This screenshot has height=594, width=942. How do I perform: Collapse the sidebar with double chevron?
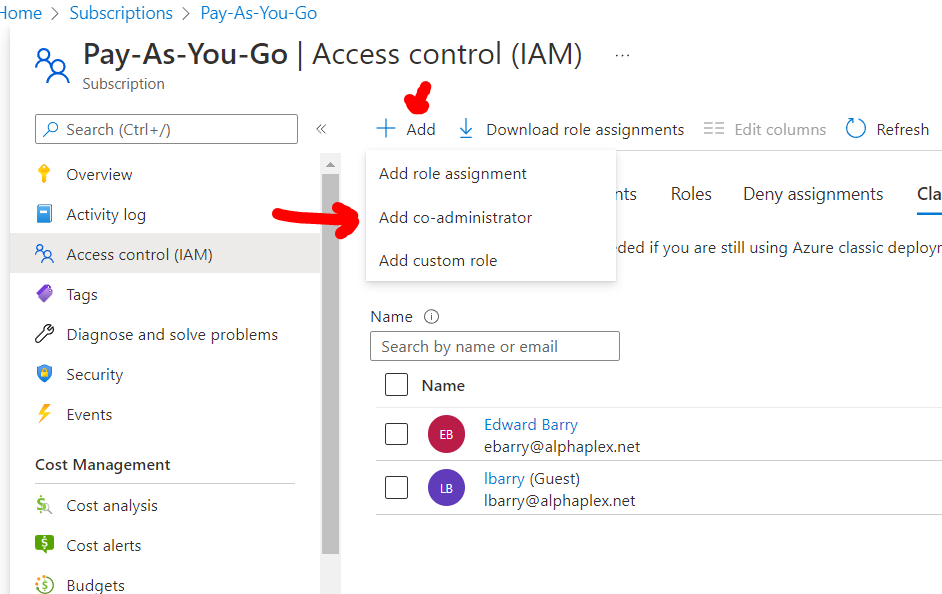pos(321,129)
